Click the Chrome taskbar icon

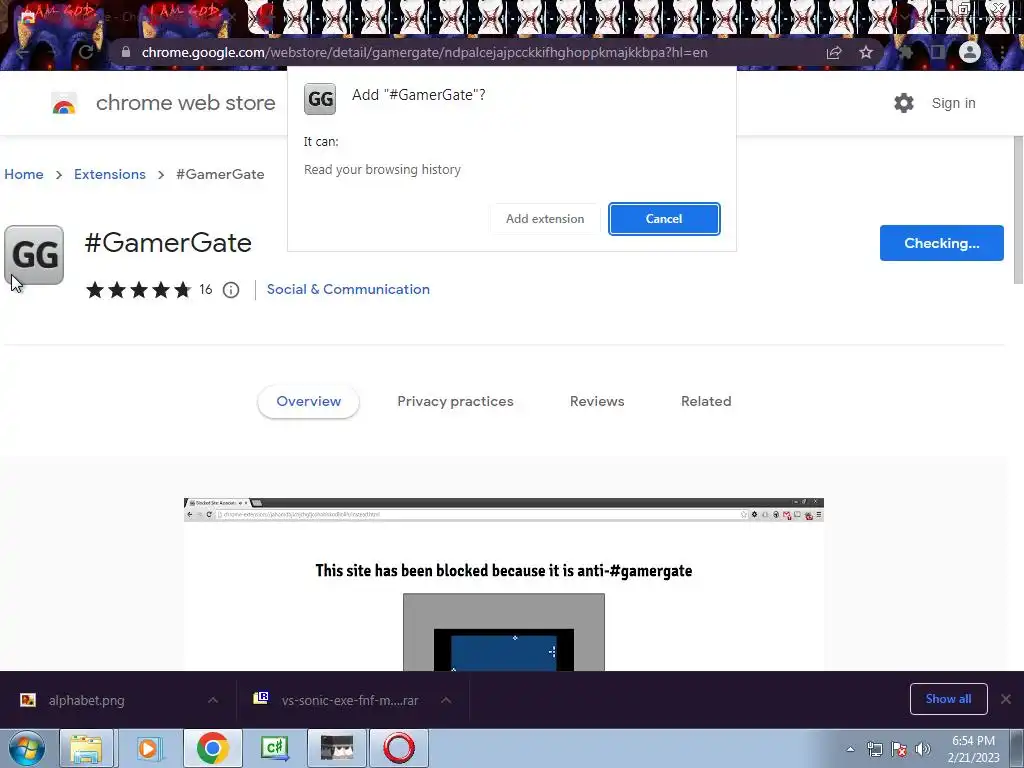point(212,748)
